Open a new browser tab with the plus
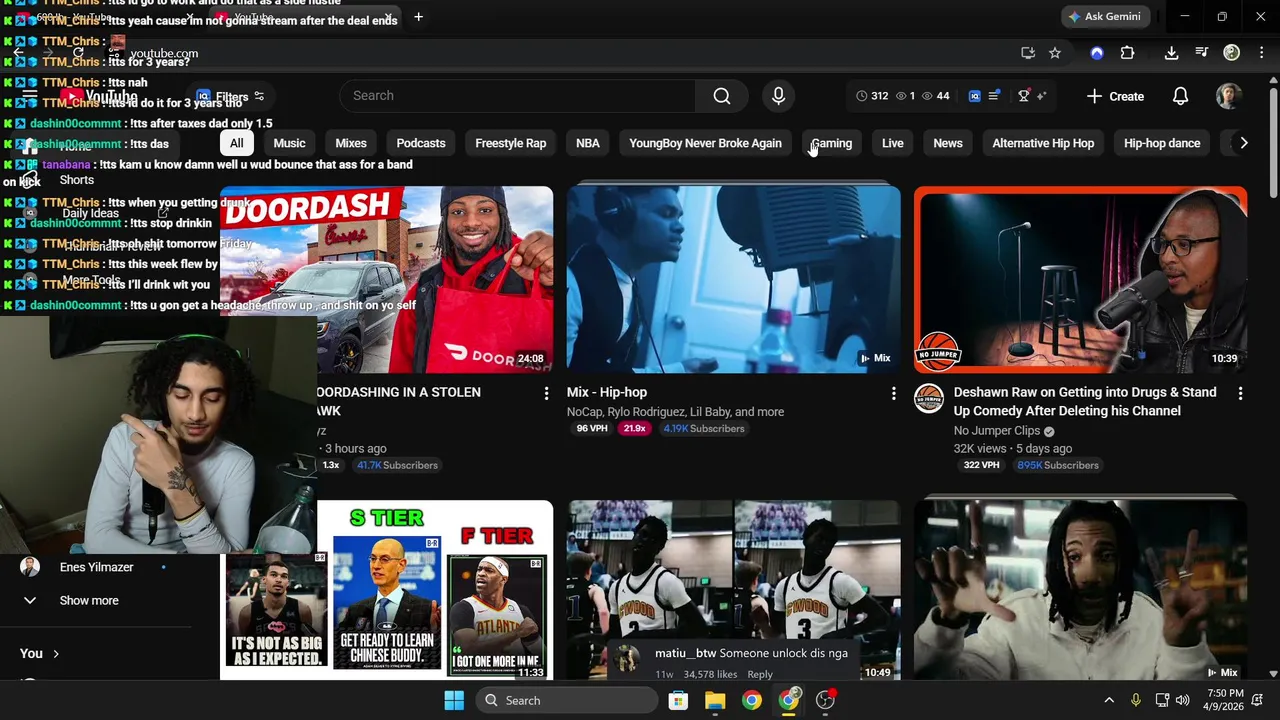 418,17
